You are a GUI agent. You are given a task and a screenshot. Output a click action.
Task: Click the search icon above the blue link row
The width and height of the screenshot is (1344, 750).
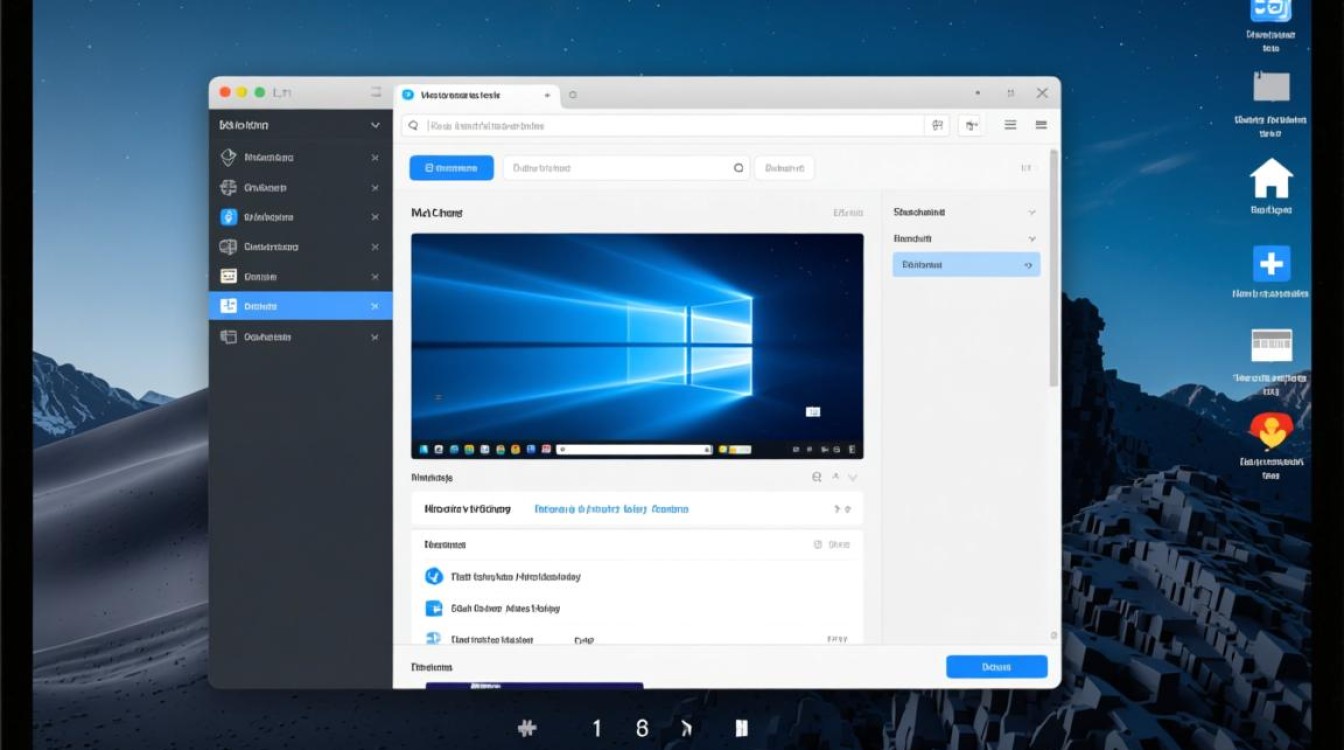[x=817, y=478]
